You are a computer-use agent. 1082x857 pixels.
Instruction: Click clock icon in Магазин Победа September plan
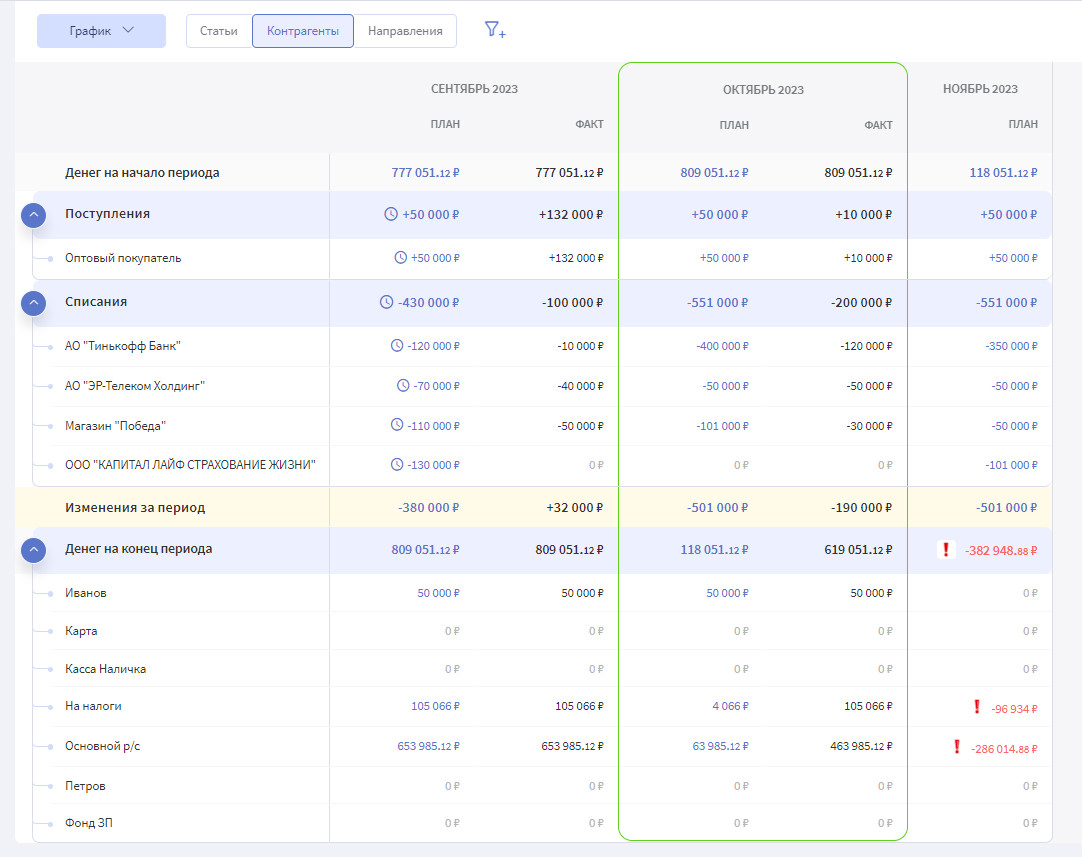[396, 425]
